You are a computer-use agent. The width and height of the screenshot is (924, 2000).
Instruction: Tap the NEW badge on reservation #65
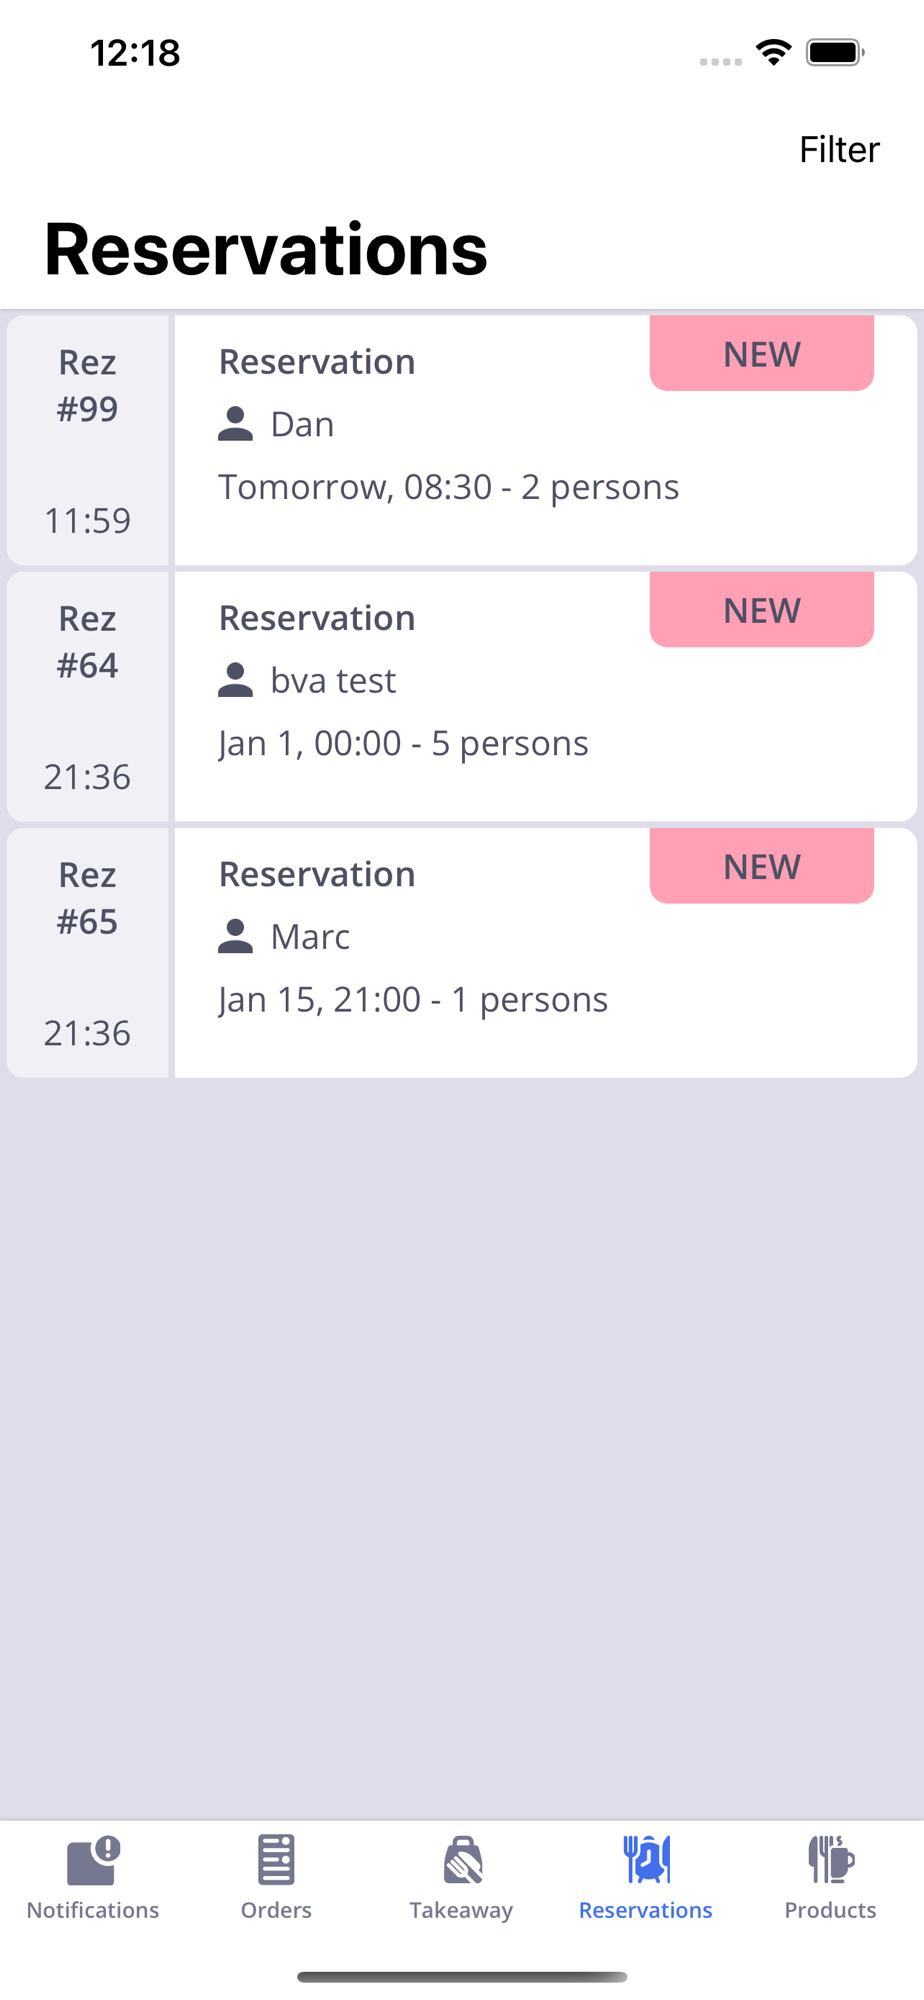pos(761,866)
